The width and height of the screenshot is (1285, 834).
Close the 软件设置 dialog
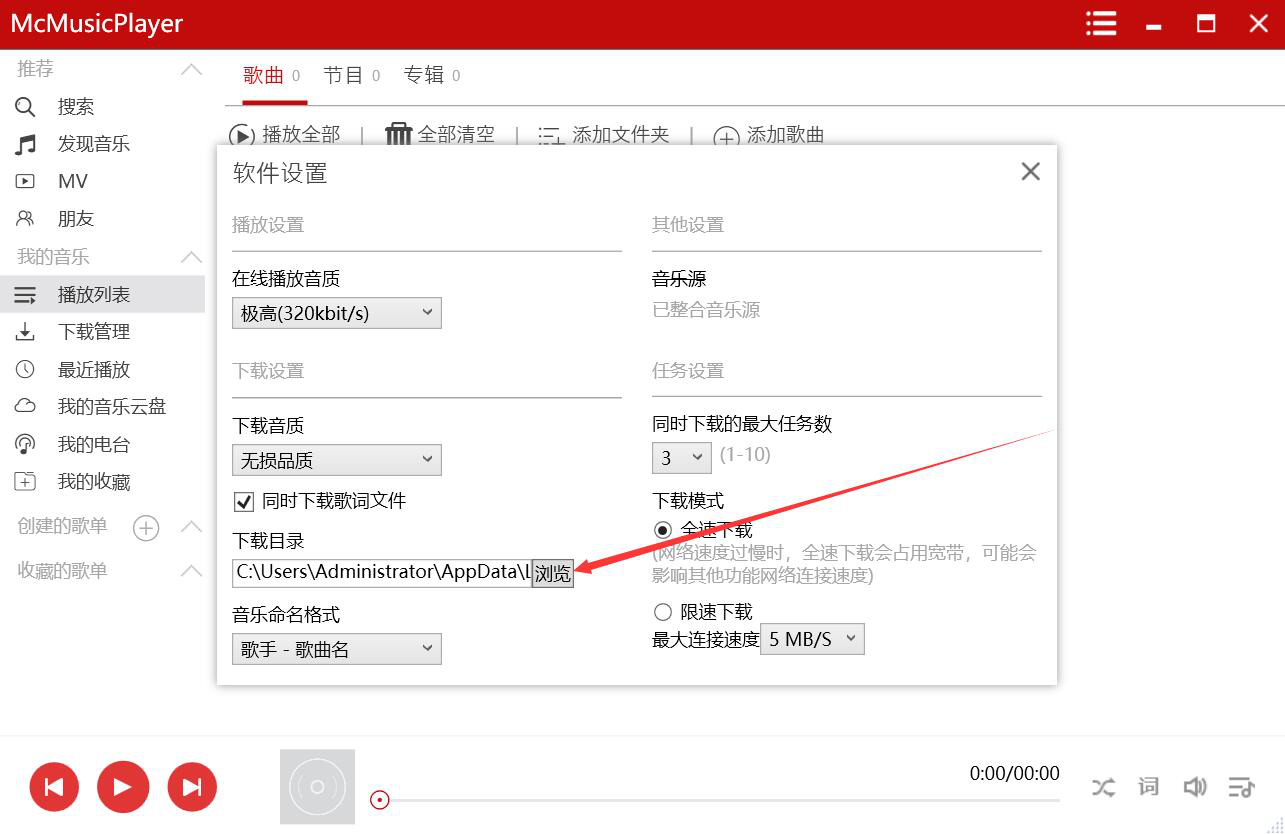pos(1031,172)
